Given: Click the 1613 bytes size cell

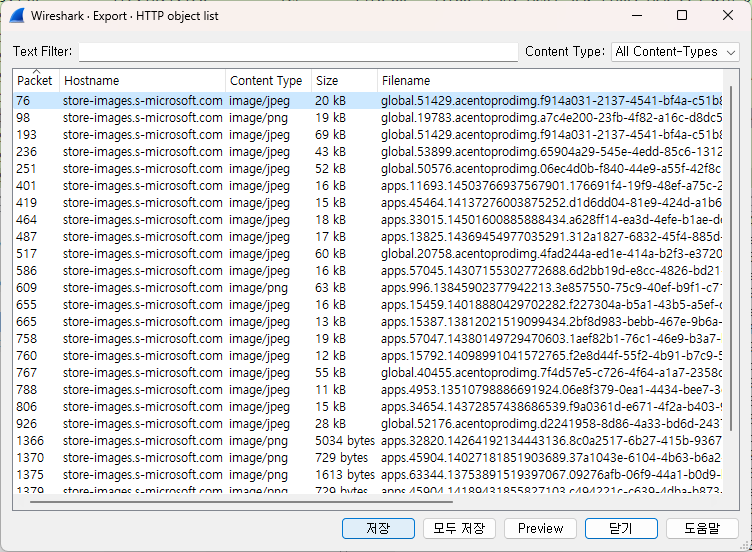Looking at the screenshot, I should (x=345, y=475).
